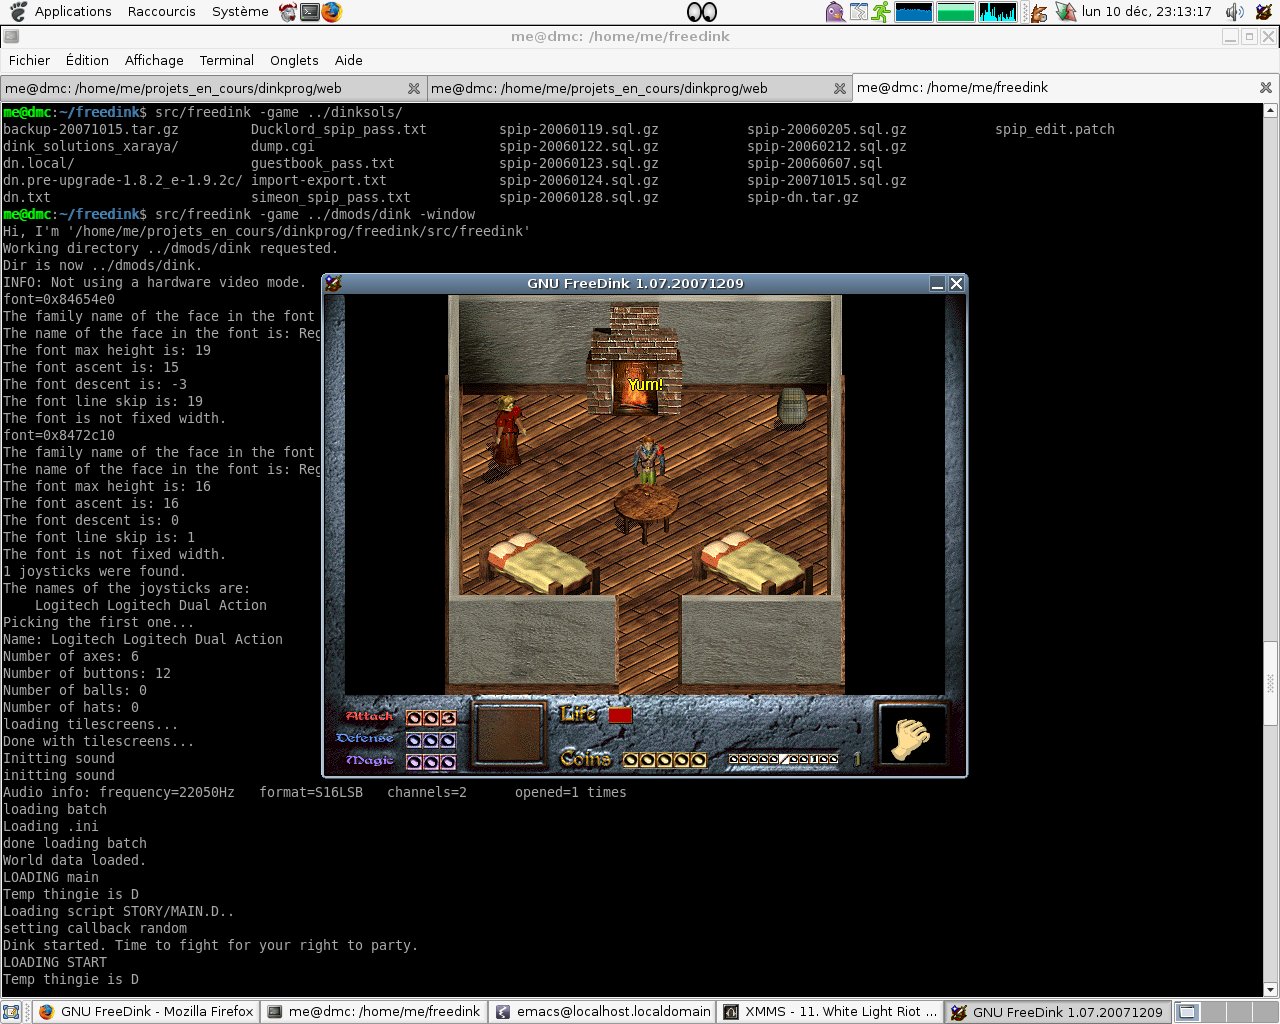Screen dimensions: 1280x1024
Task: Click the red Life bar in HUD
Action: (620, 715)
